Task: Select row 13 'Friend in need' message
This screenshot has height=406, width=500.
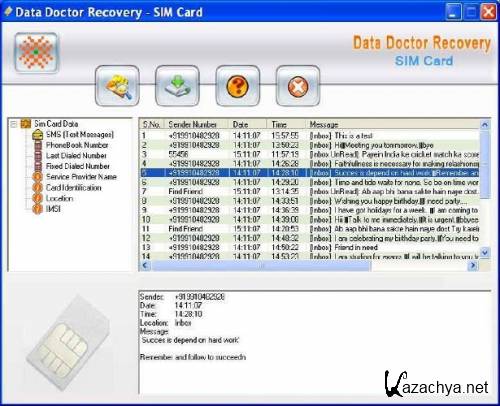Action: coord(310,247)
